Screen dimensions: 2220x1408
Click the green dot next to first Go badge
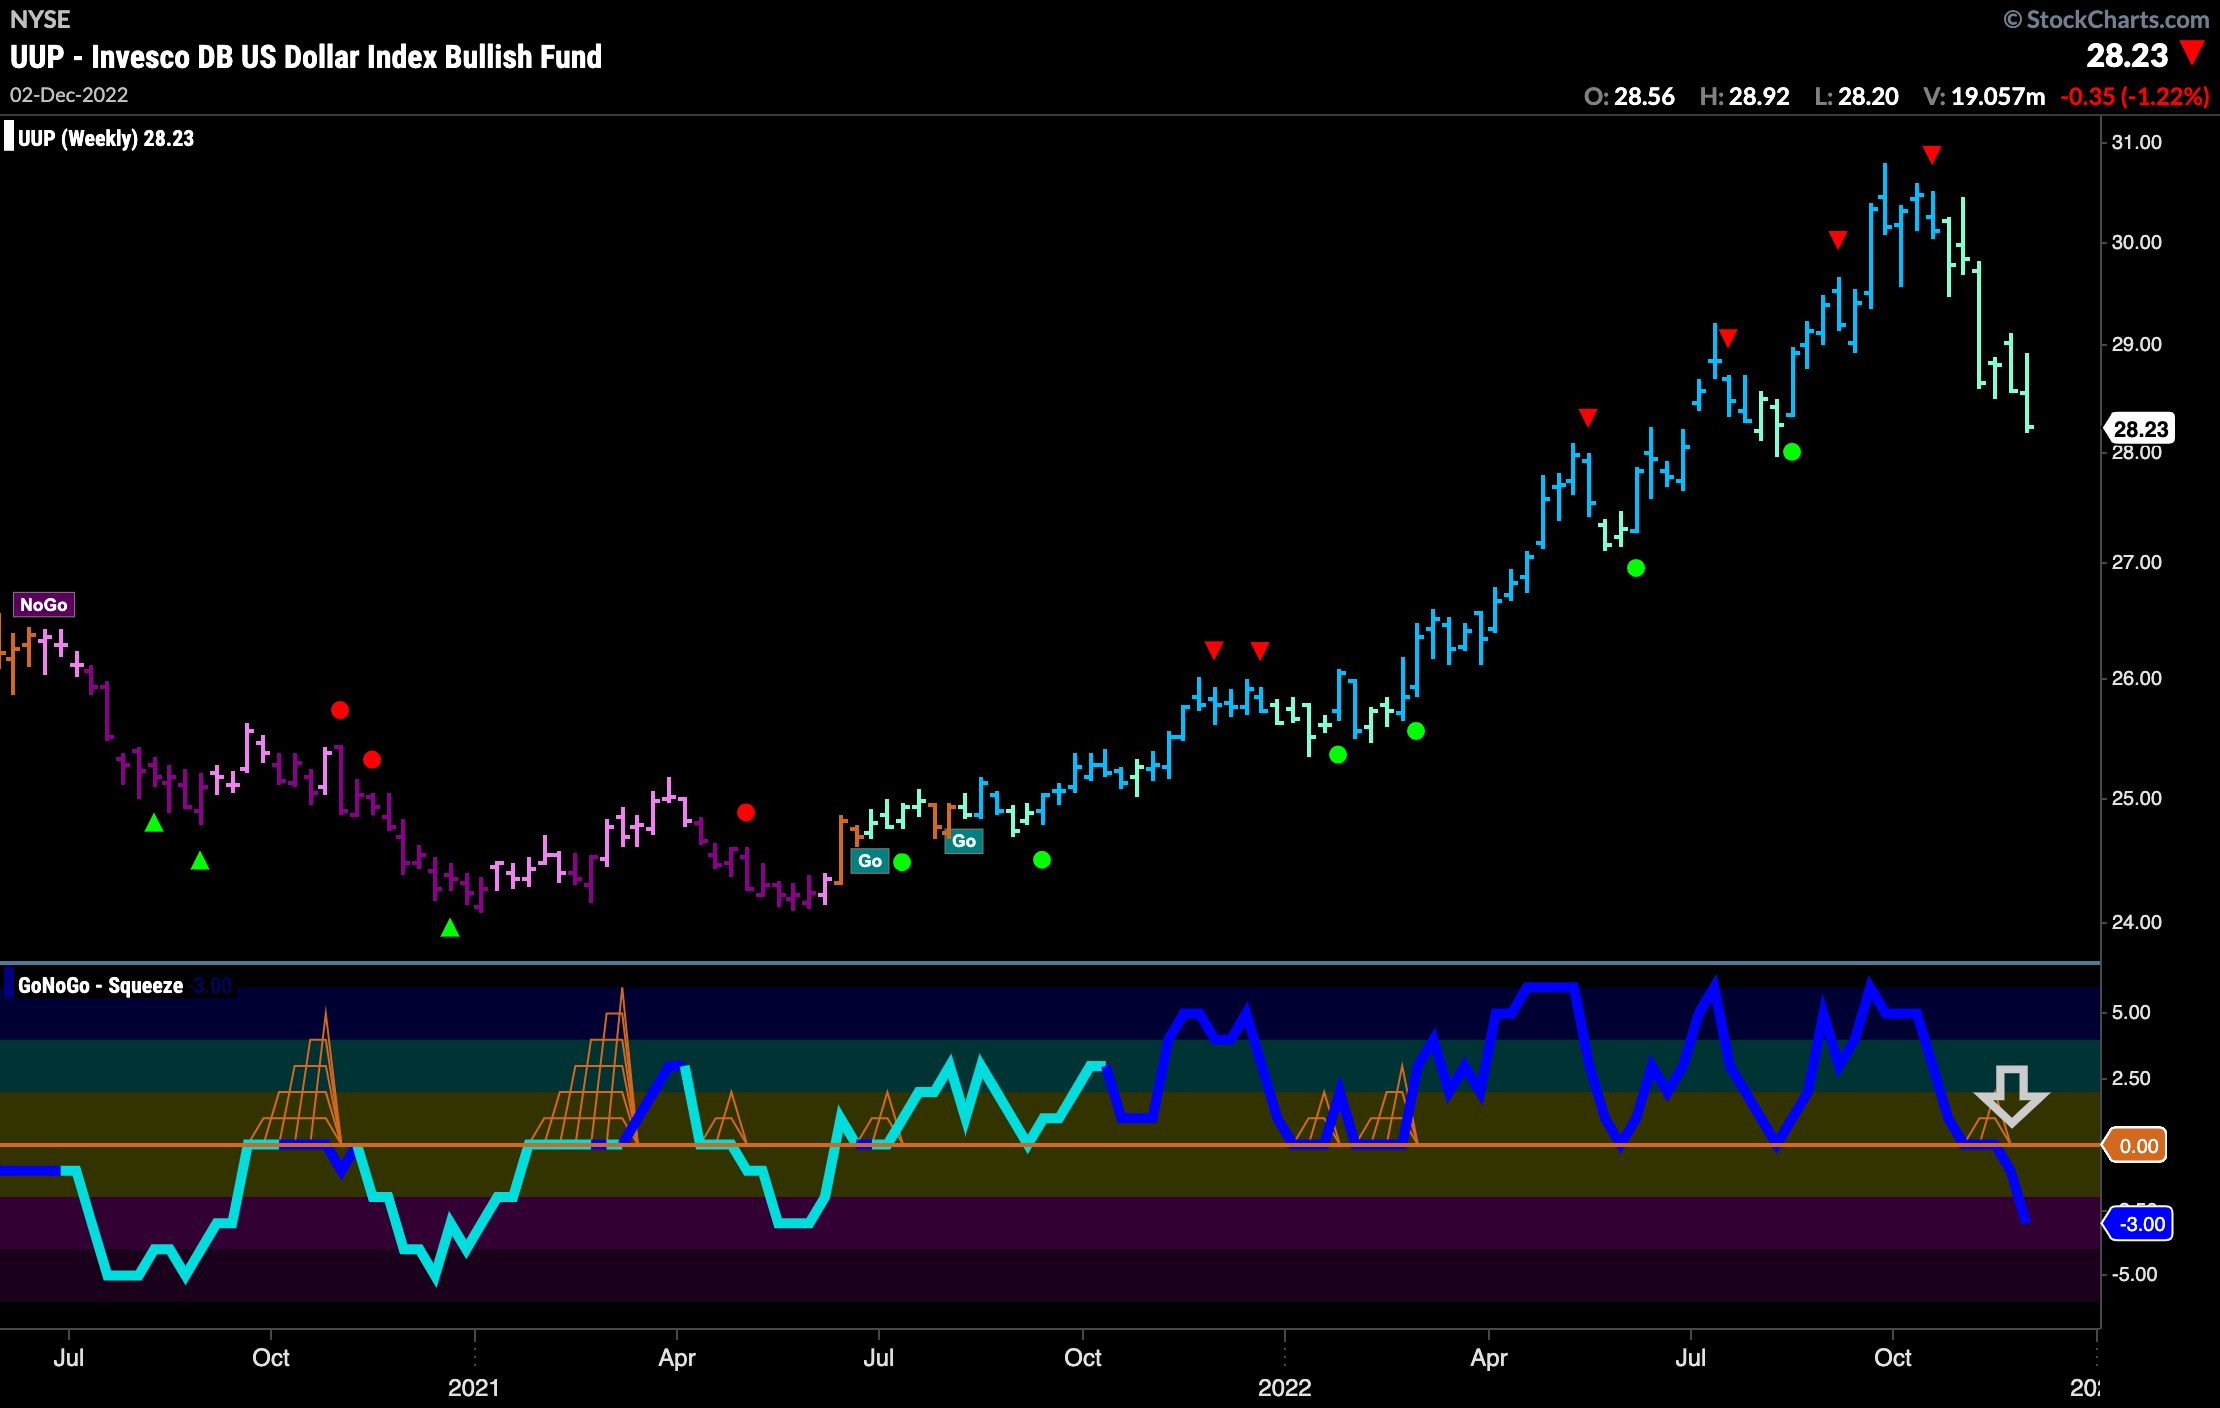(902, 862)
